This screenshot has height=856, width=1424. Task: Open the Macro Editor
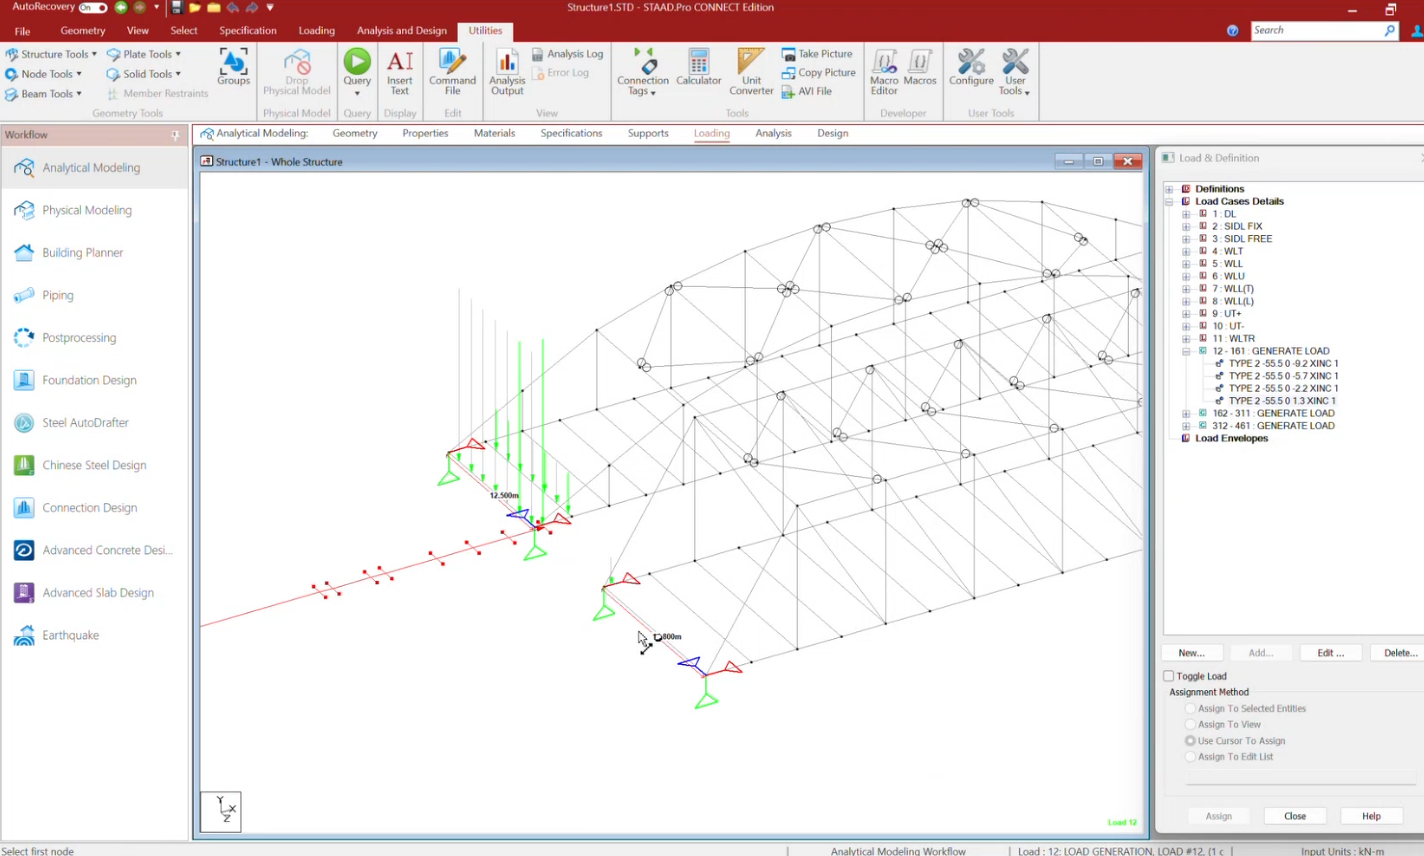[x=884, y=72]
